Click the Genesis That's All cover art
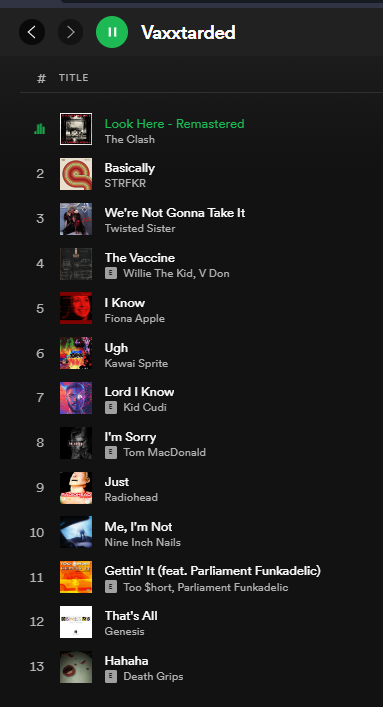383x707 pixels. (76, 622)
